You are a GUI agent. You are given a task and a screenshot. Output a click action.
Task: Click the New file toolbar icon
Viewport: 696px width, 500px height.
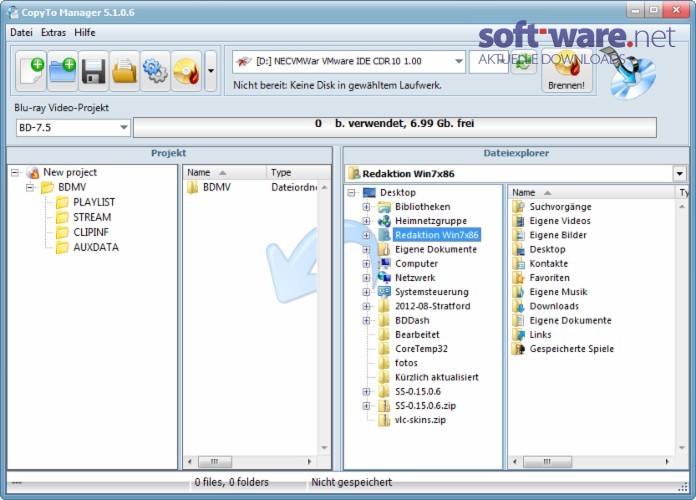pos(31,71)
